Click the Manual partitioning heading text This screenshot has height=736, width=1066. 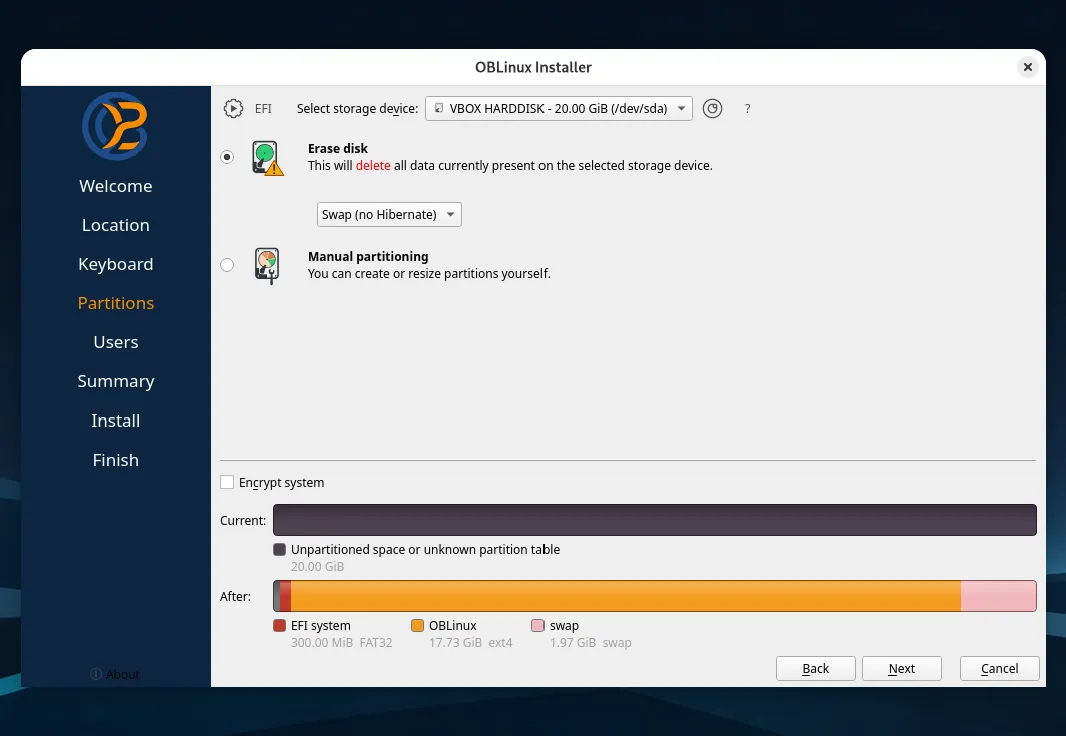click(368, 256)
